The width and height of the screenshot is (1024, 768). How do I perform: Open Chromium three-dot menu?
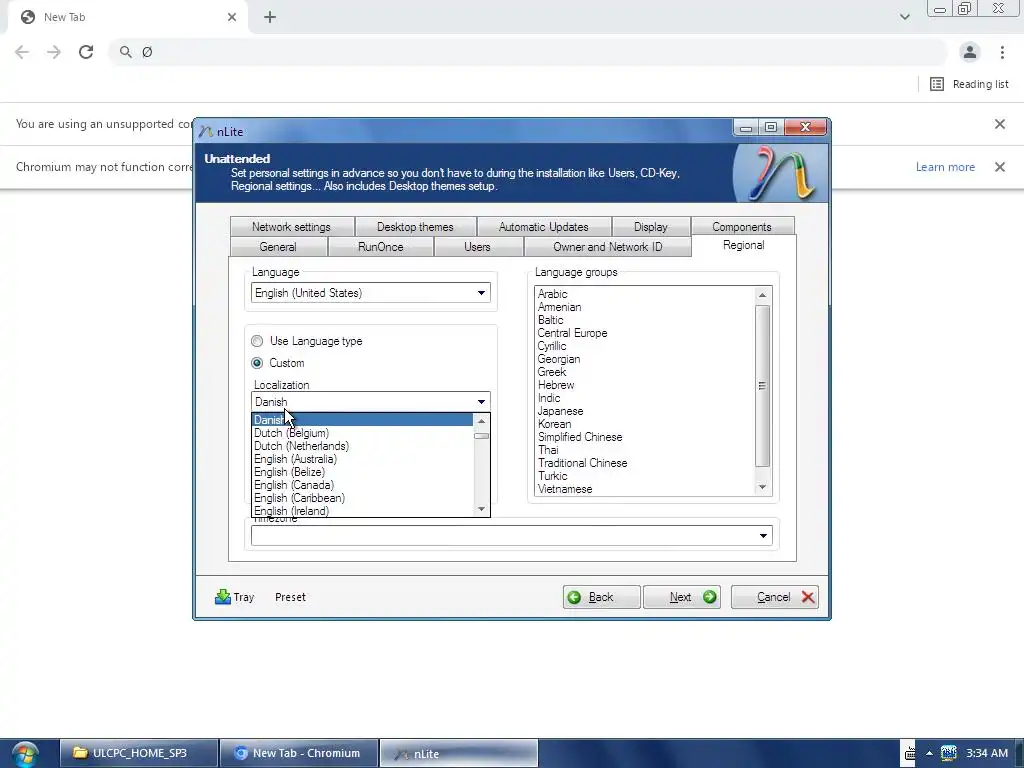(1002, 52)
